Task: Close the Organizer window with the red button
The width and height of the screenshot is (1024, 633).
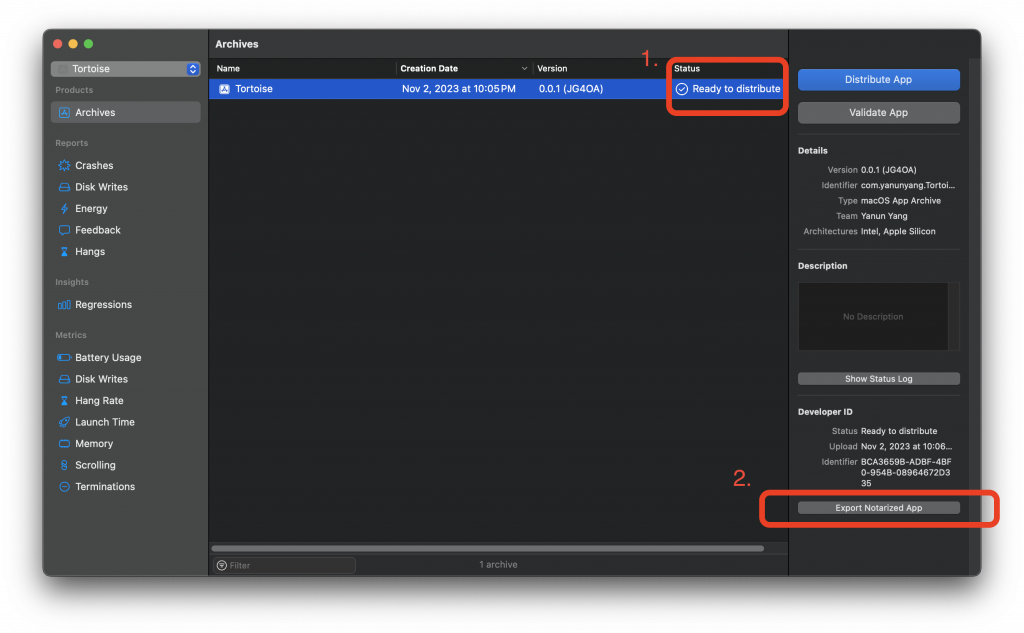Action: pyautogui.click(x=57, y=44)
